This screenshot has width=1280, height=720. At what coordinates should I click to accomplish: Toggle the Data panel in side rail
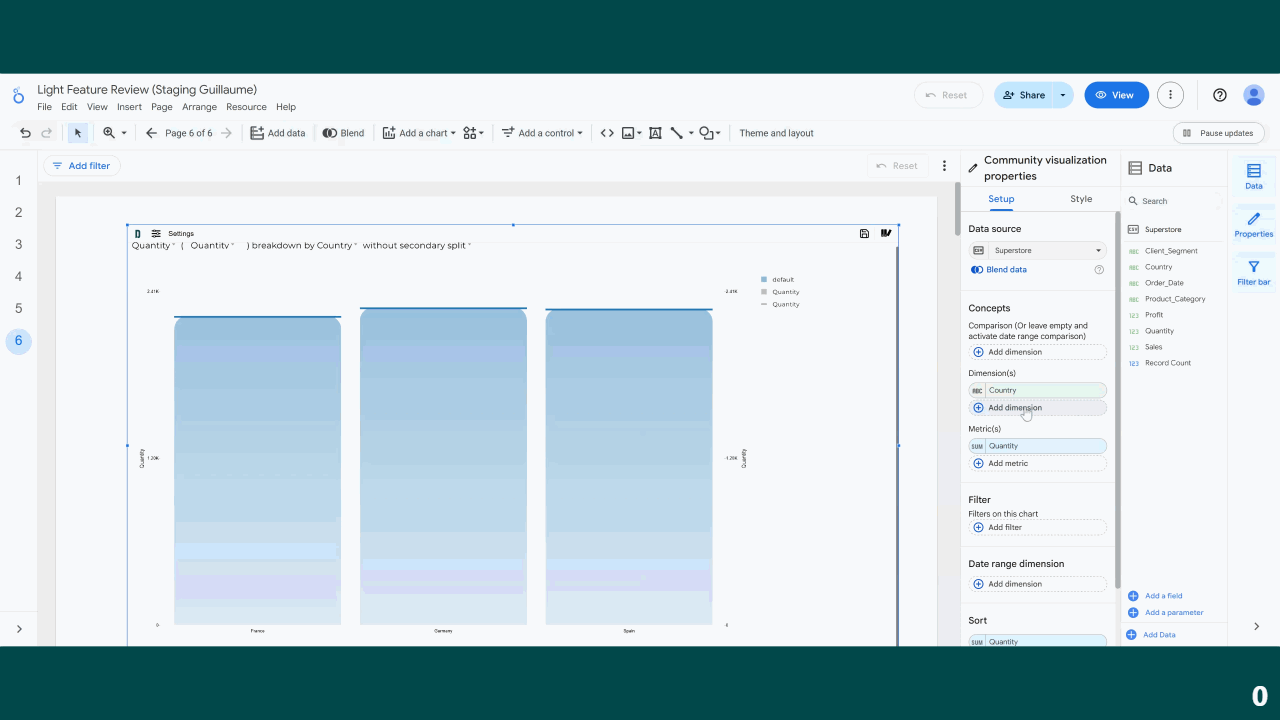(1253, 176)
